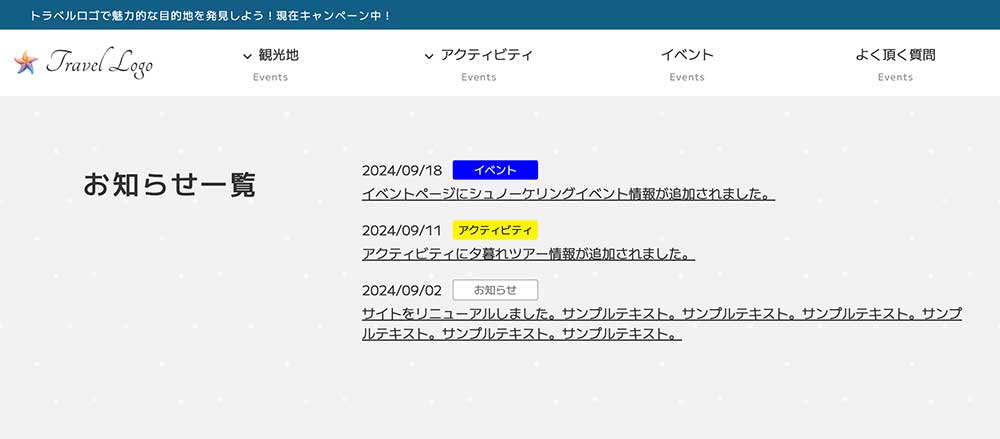This screenshot has width=1000, height=439.
Task: Expand the アクティビティ menu chevron
Action: (x=429, y=56)
